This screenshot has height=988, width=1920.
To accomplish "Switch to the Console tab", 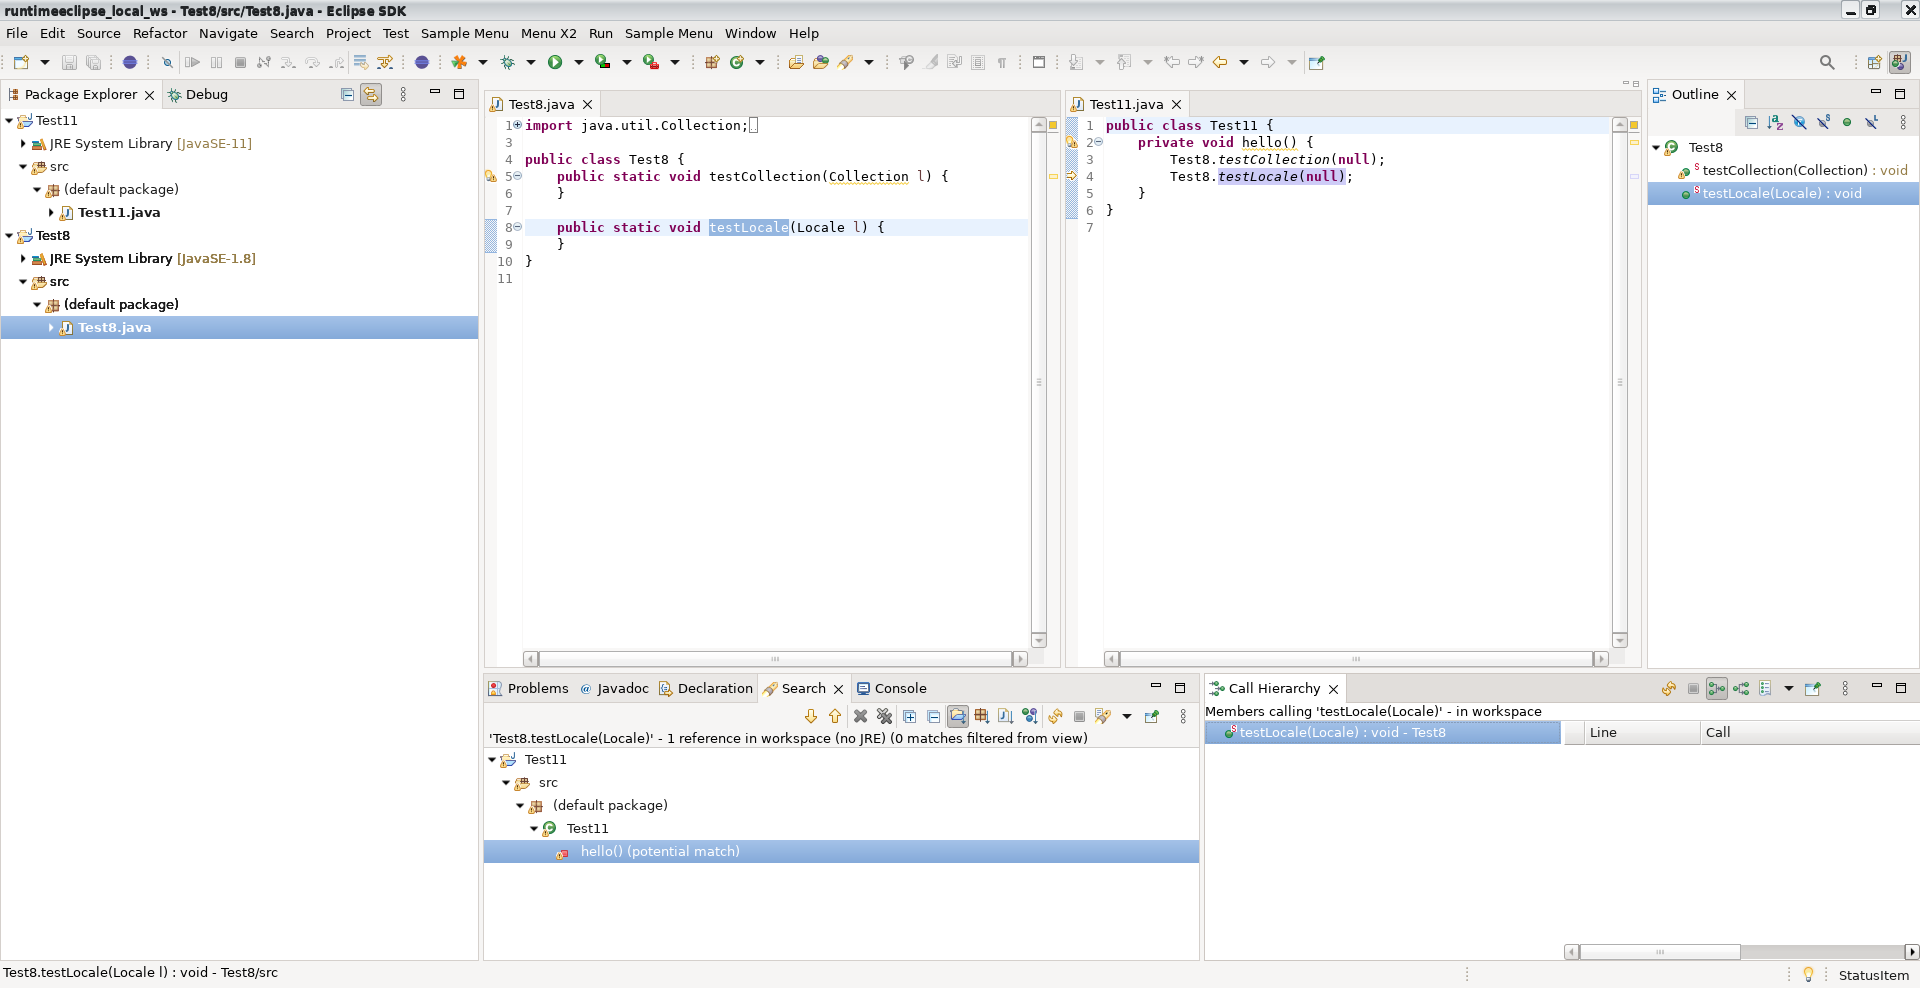I will 898,688.
